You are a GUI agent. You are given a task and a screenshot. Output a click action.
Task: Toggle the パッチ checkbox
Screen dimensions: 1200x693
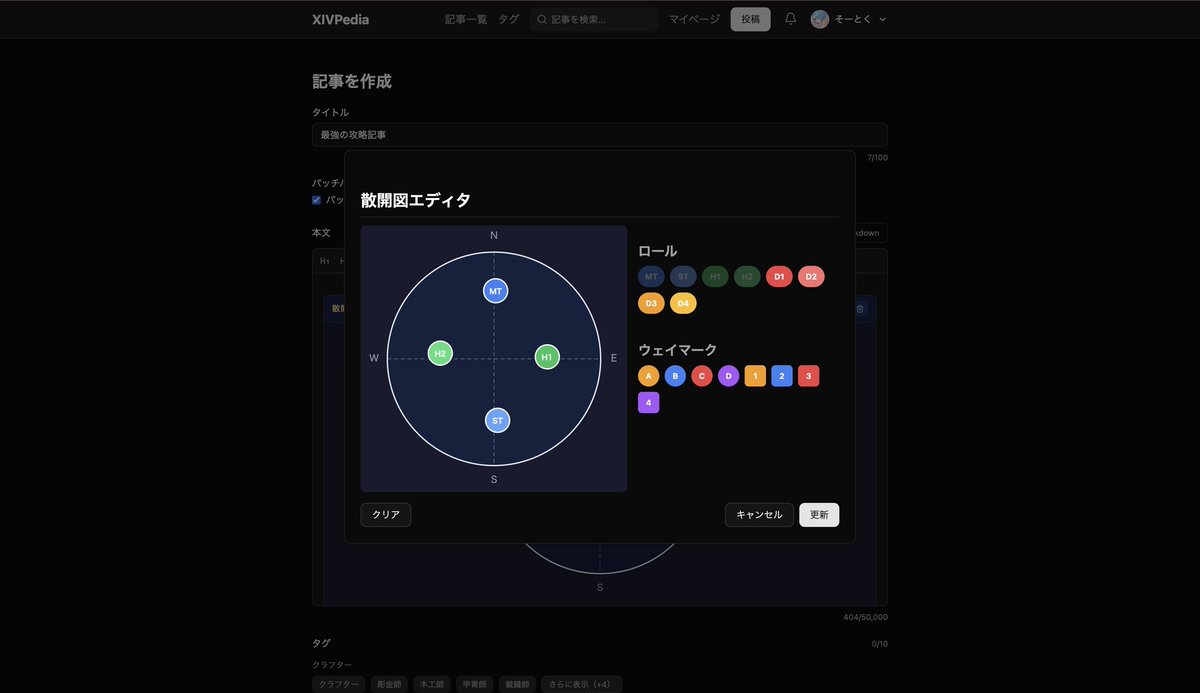(317, 200)
